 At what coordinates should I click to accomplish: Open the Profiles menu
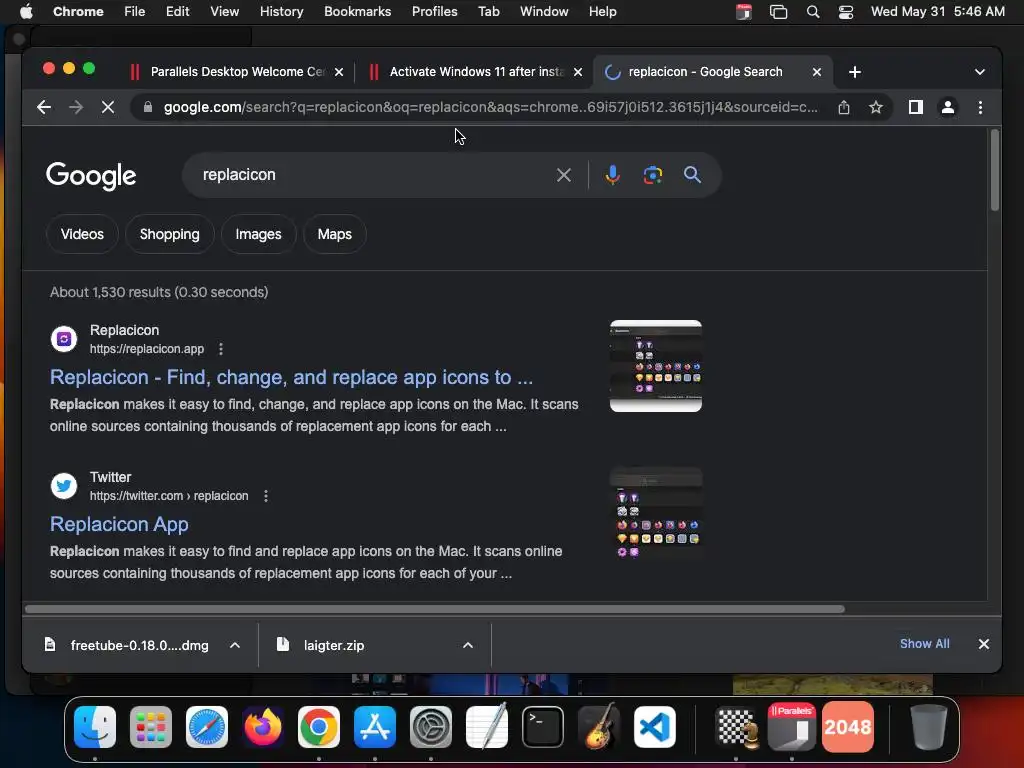click(435, 12)
